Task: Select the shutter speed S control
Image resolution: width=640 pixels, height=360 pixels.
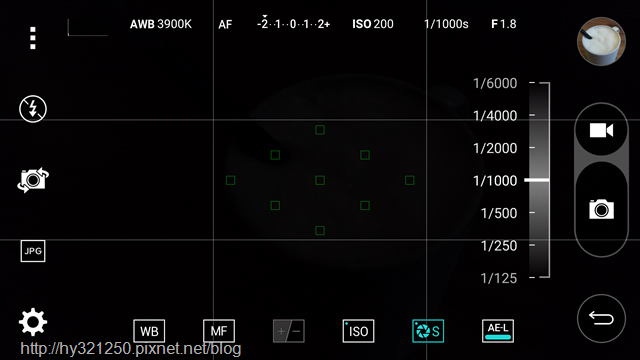Action: pos(428,331)
